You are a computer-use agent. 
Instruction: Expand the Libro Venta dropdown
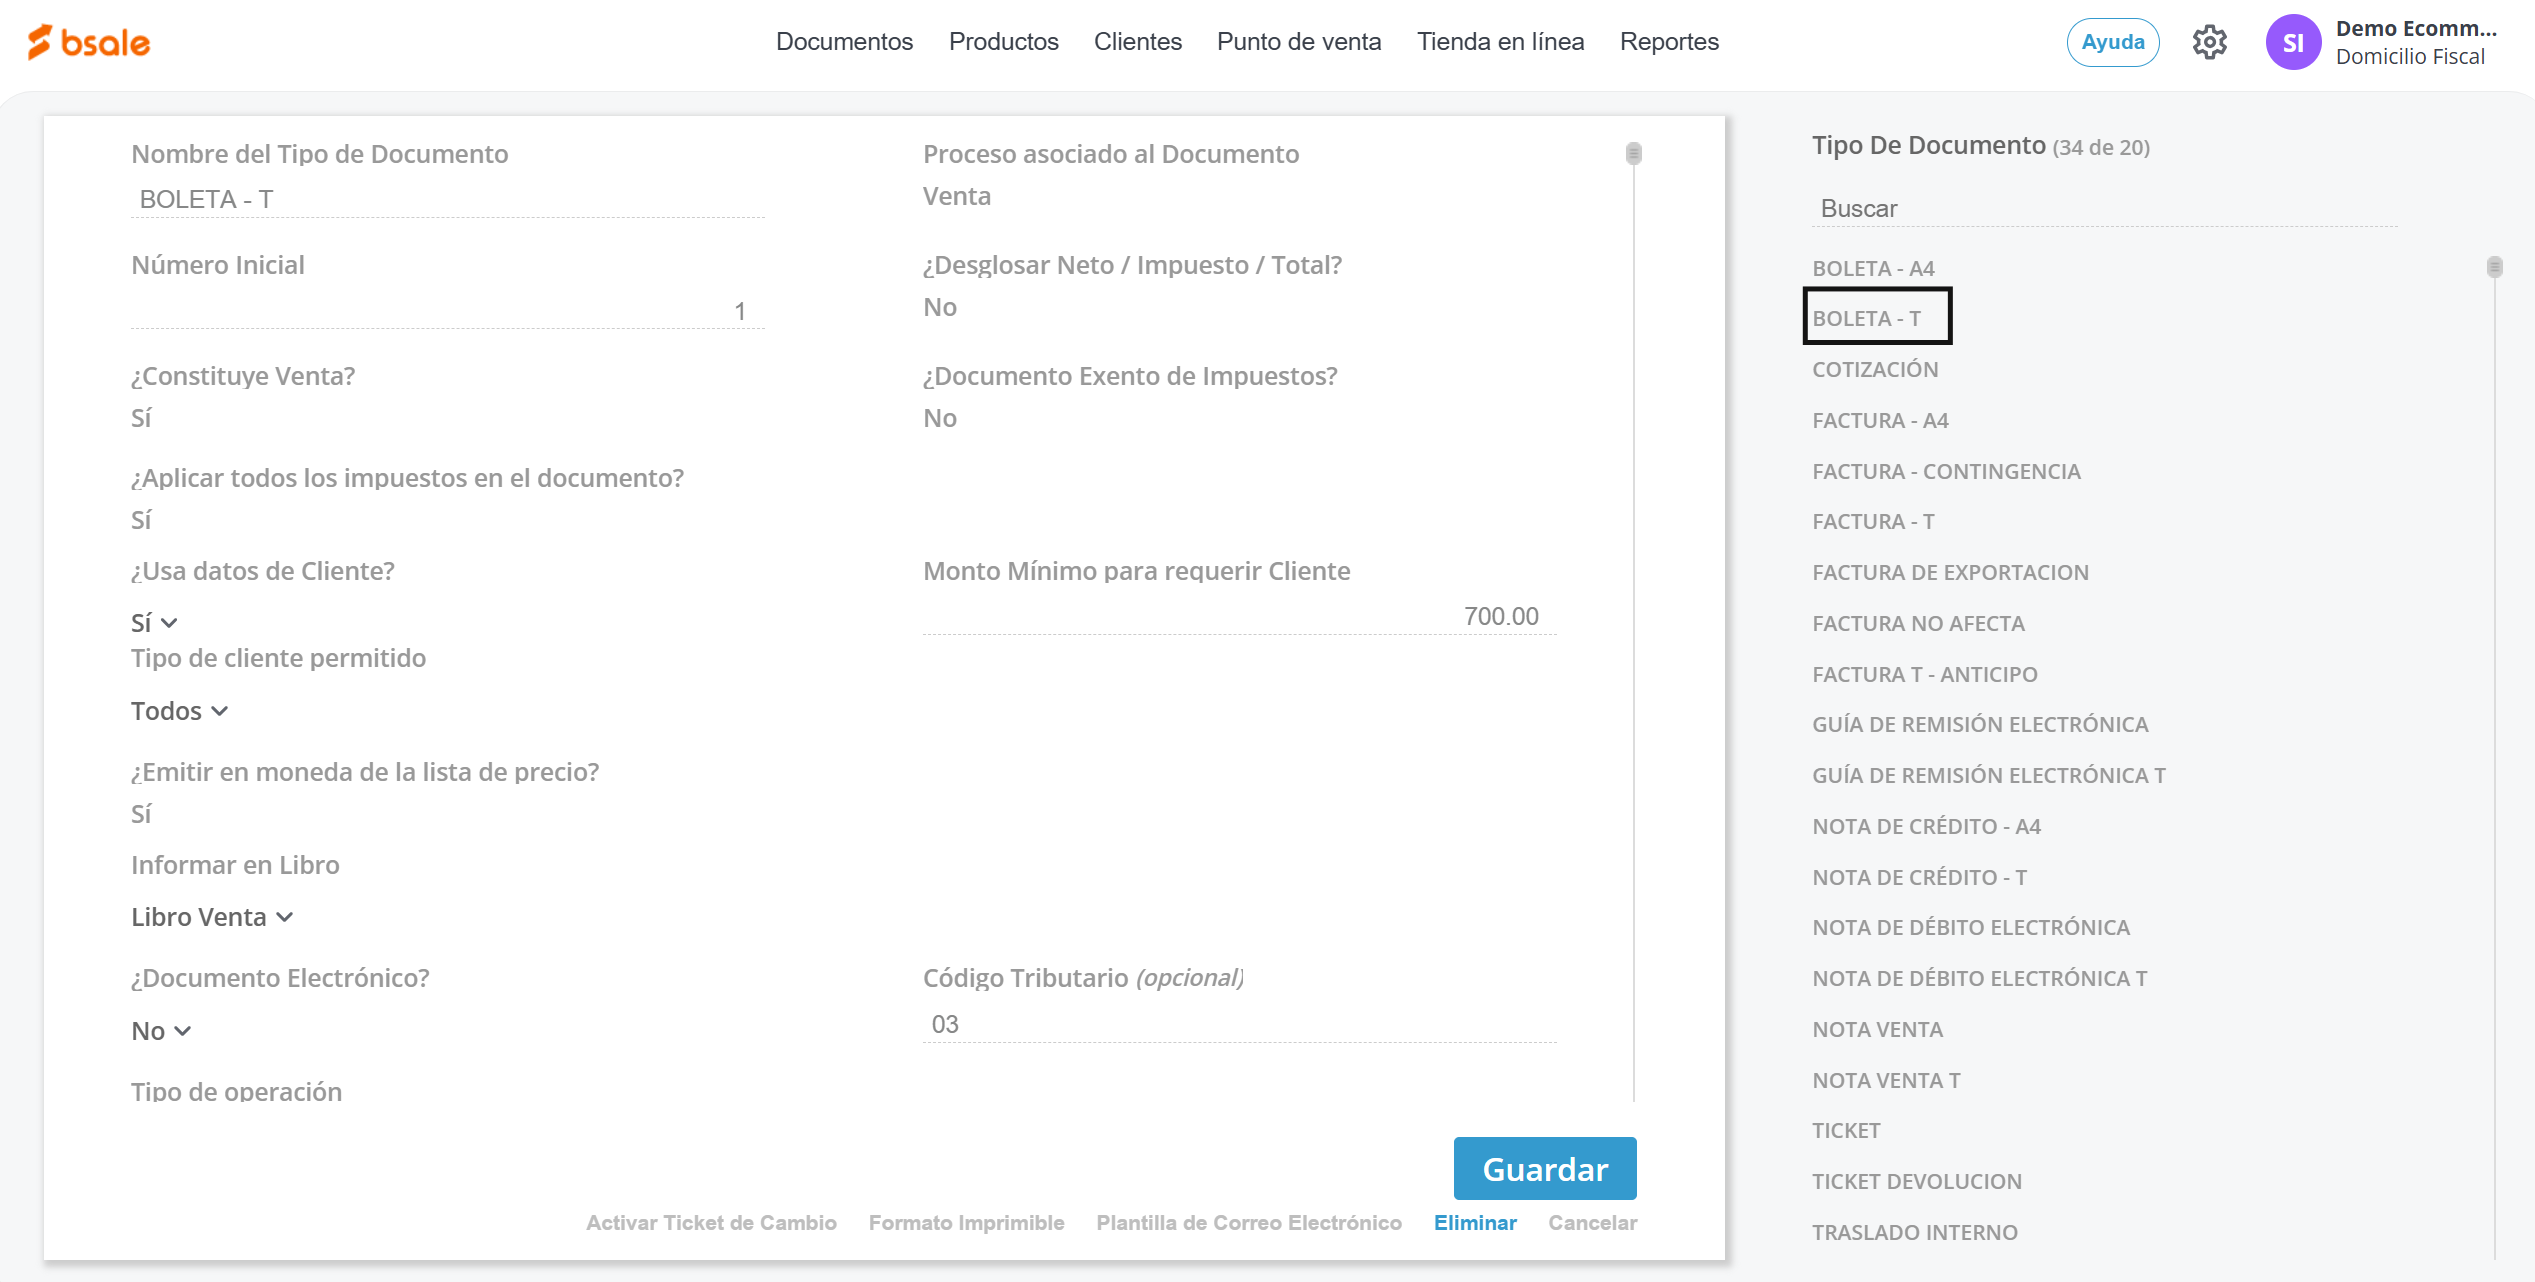pyautogui.click(x=211, y=917)
